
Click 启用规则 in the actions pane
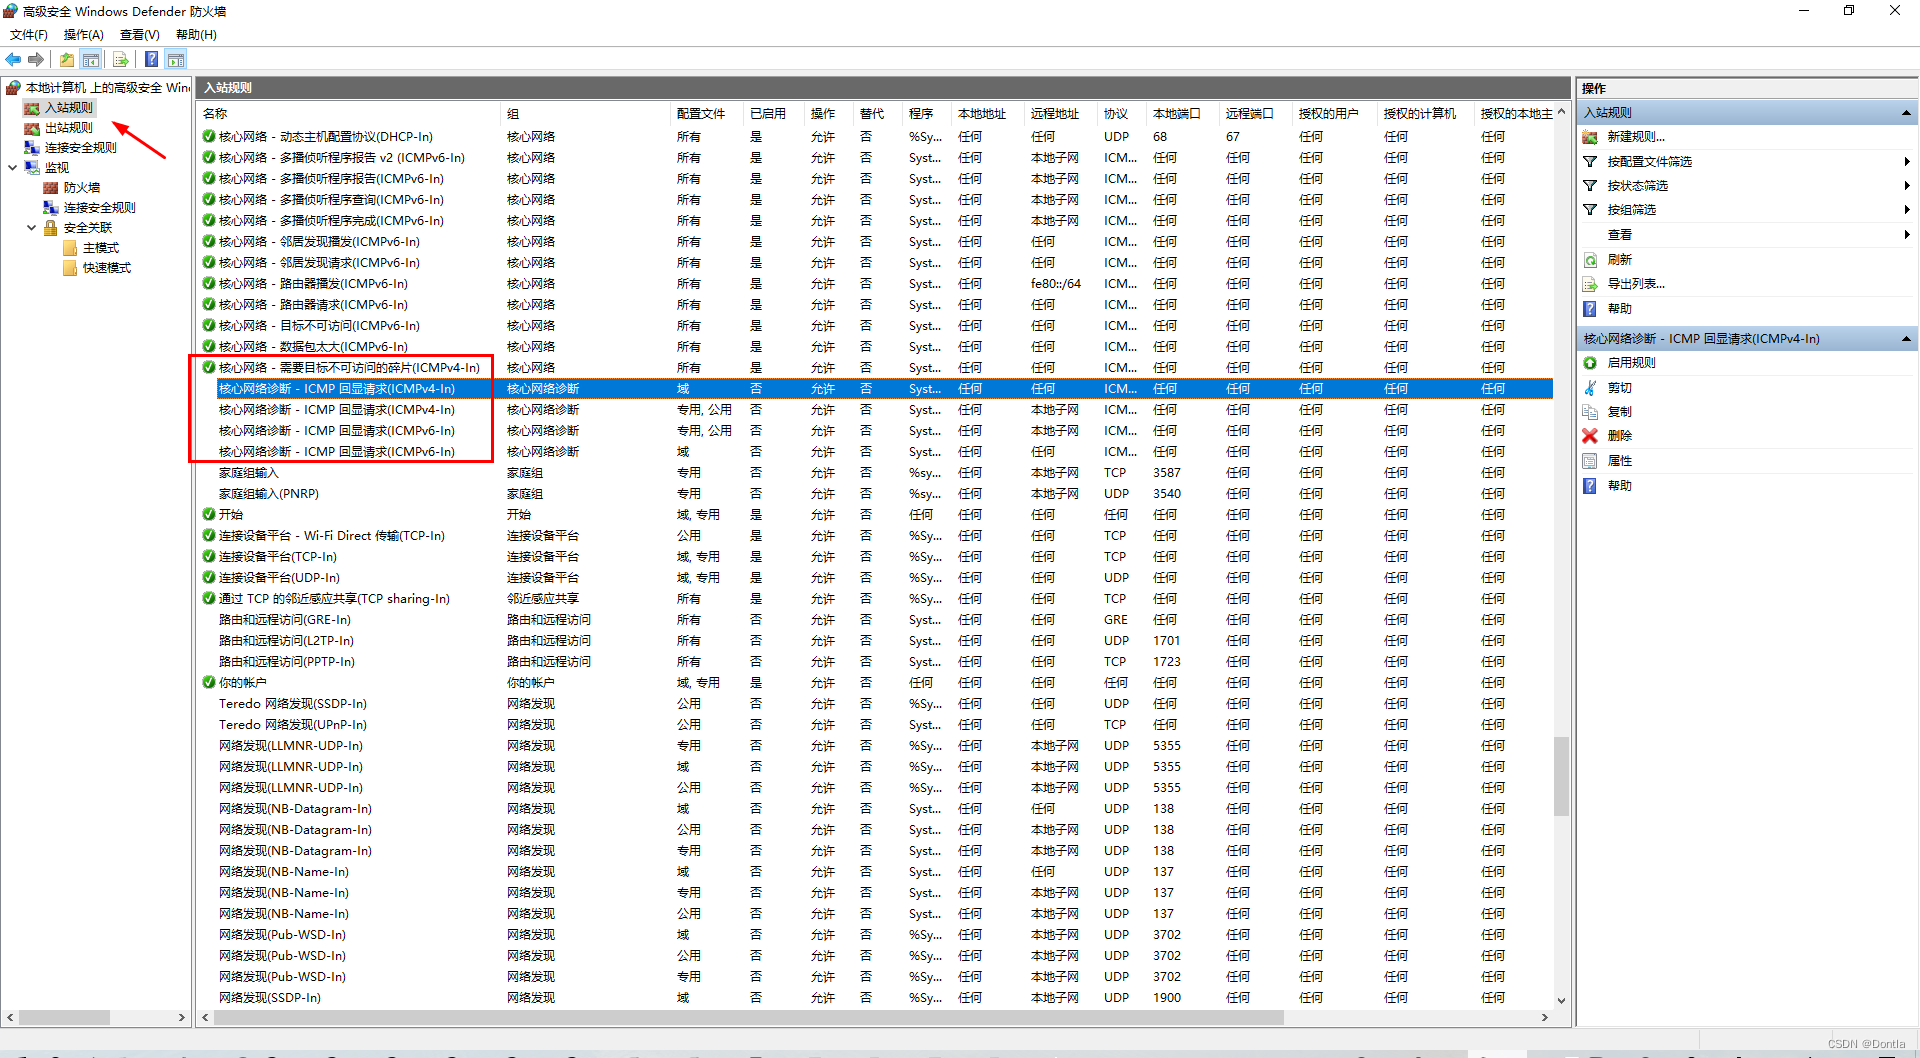click(x=1632, y=363)
